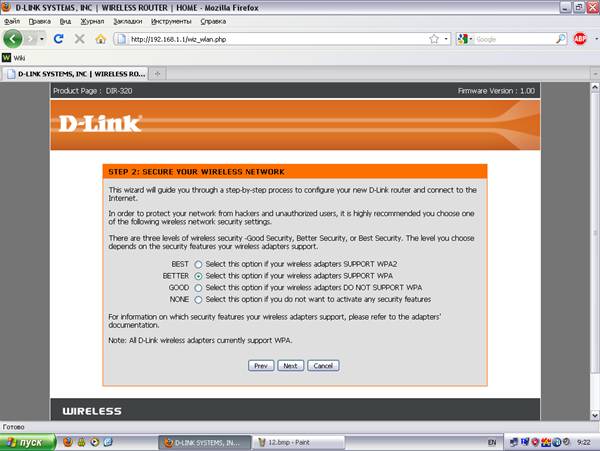Select BEST security radio button (WPA2)
This screenshot has width=600, height=451.
pyautogui.click(x=198, y=264)
